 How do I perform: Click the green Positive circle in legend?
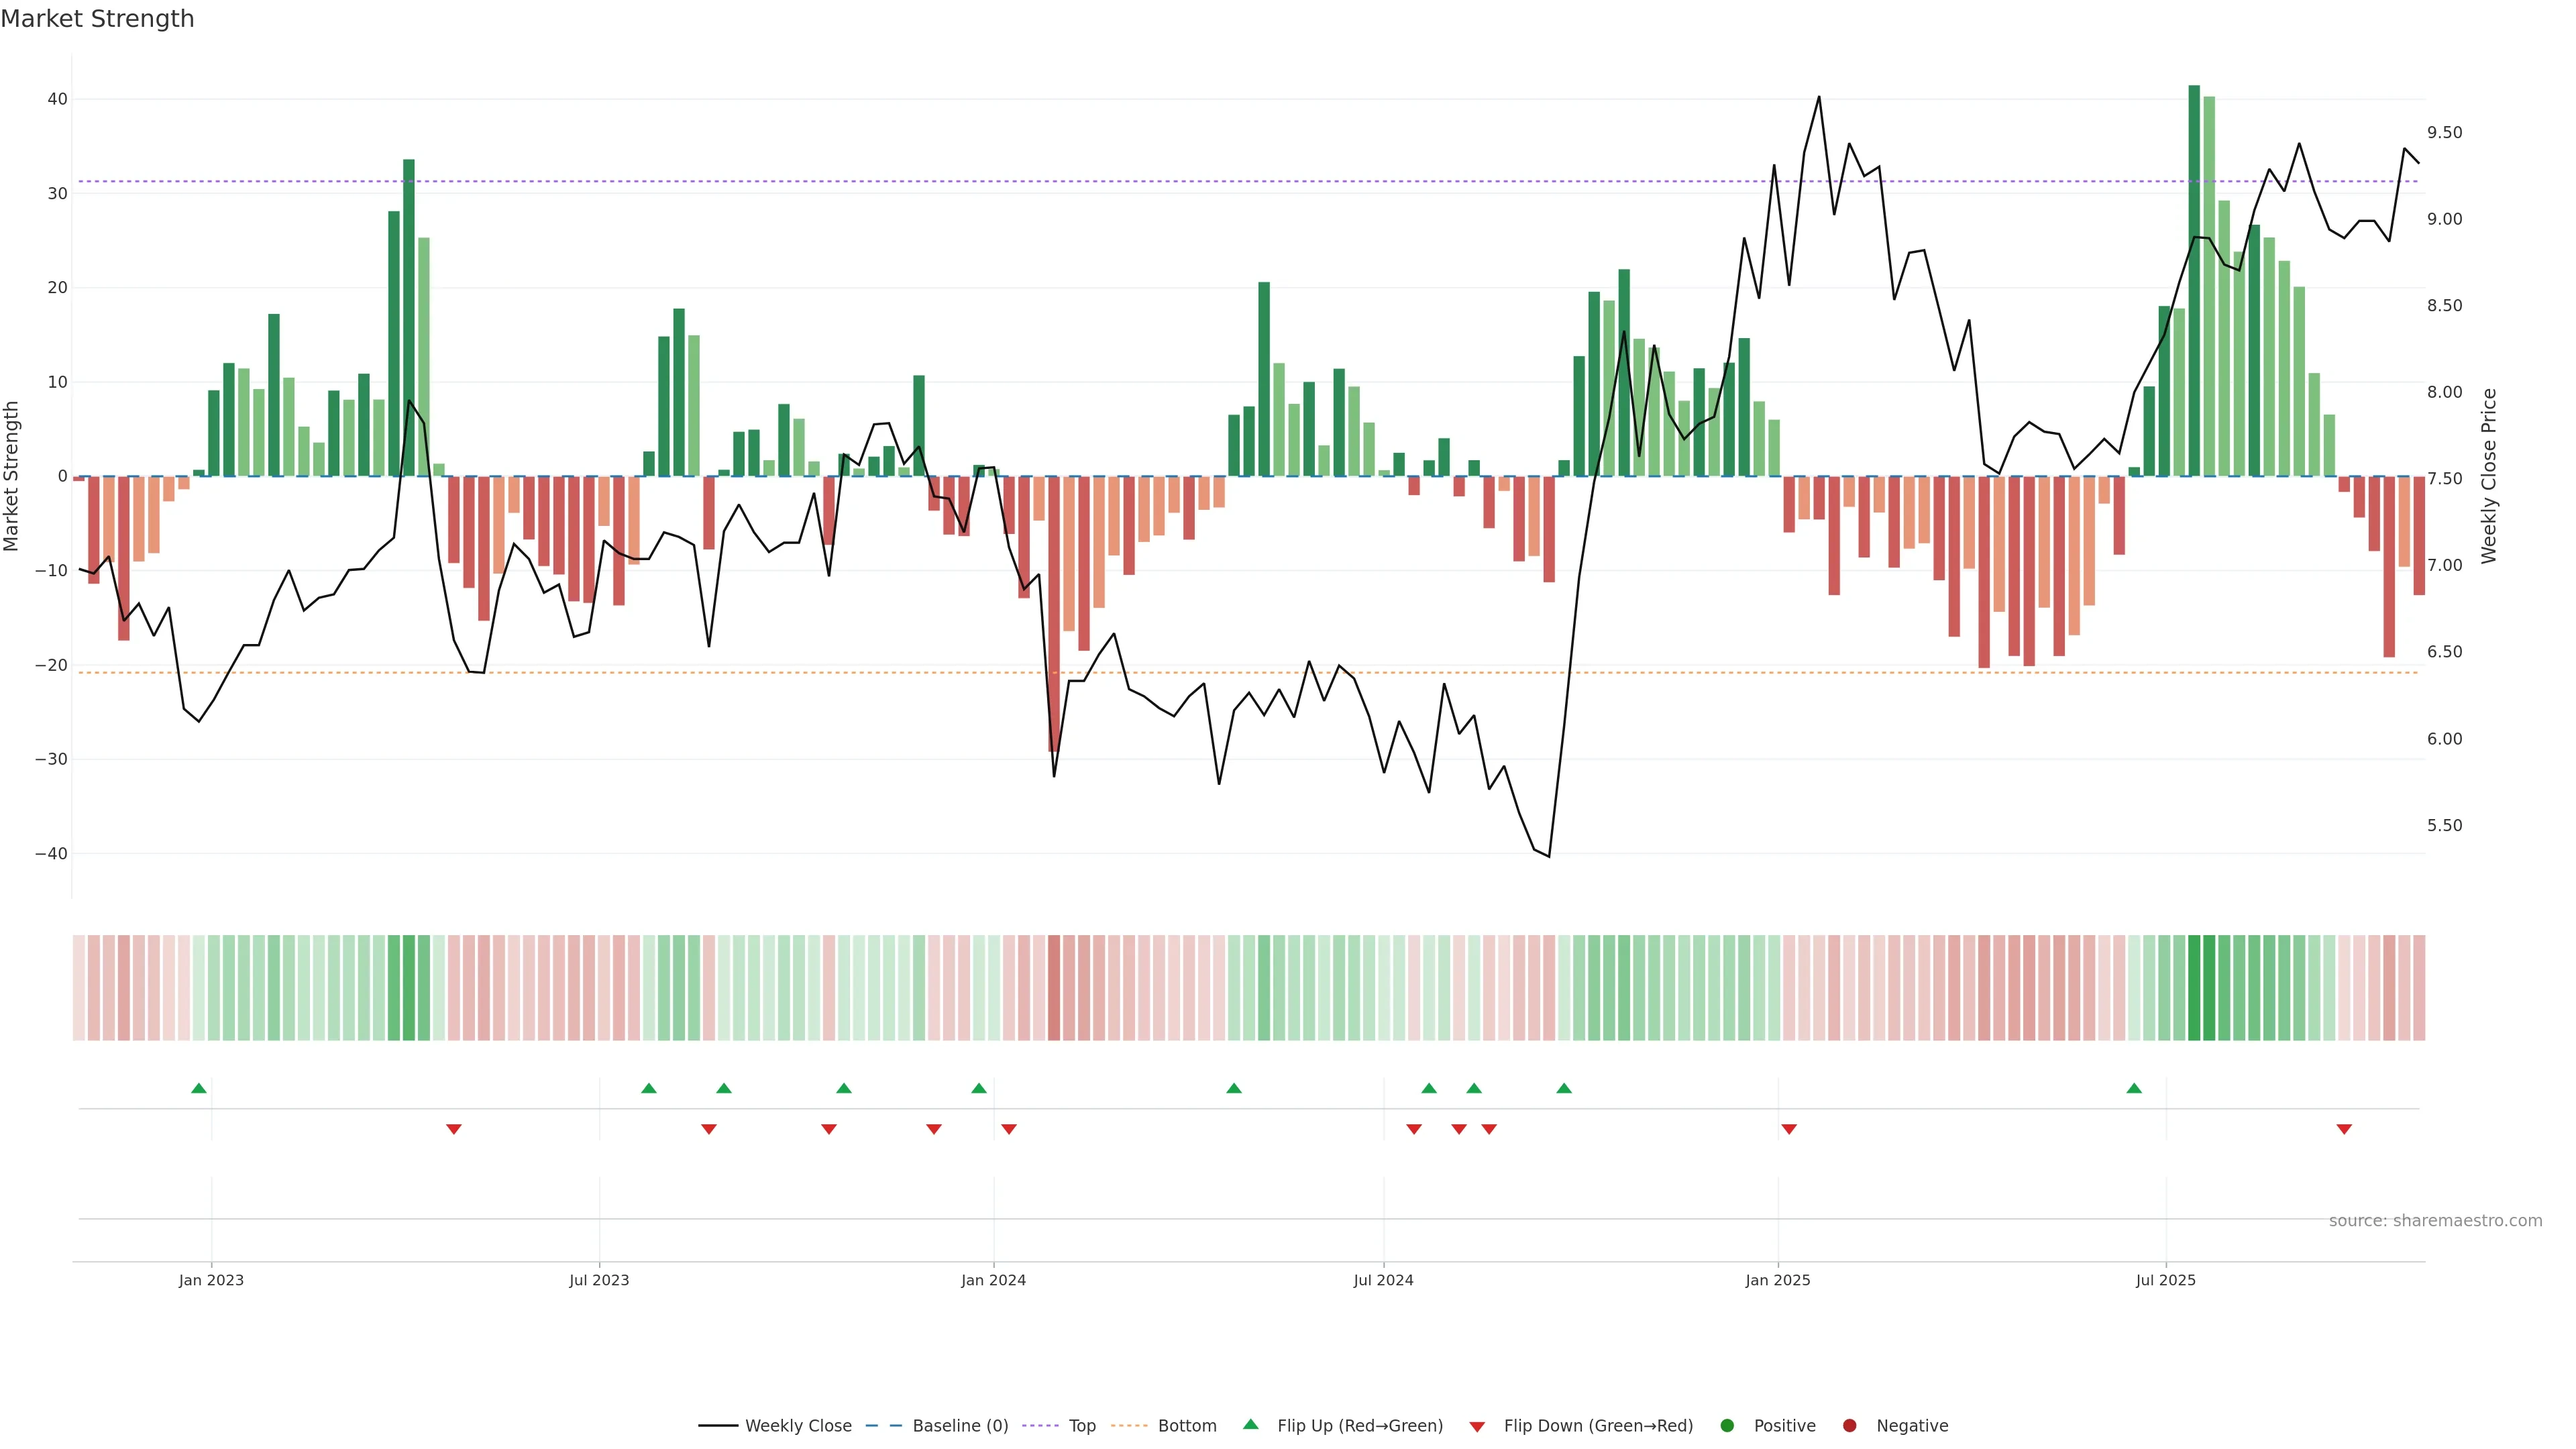click(1727, 1426)
